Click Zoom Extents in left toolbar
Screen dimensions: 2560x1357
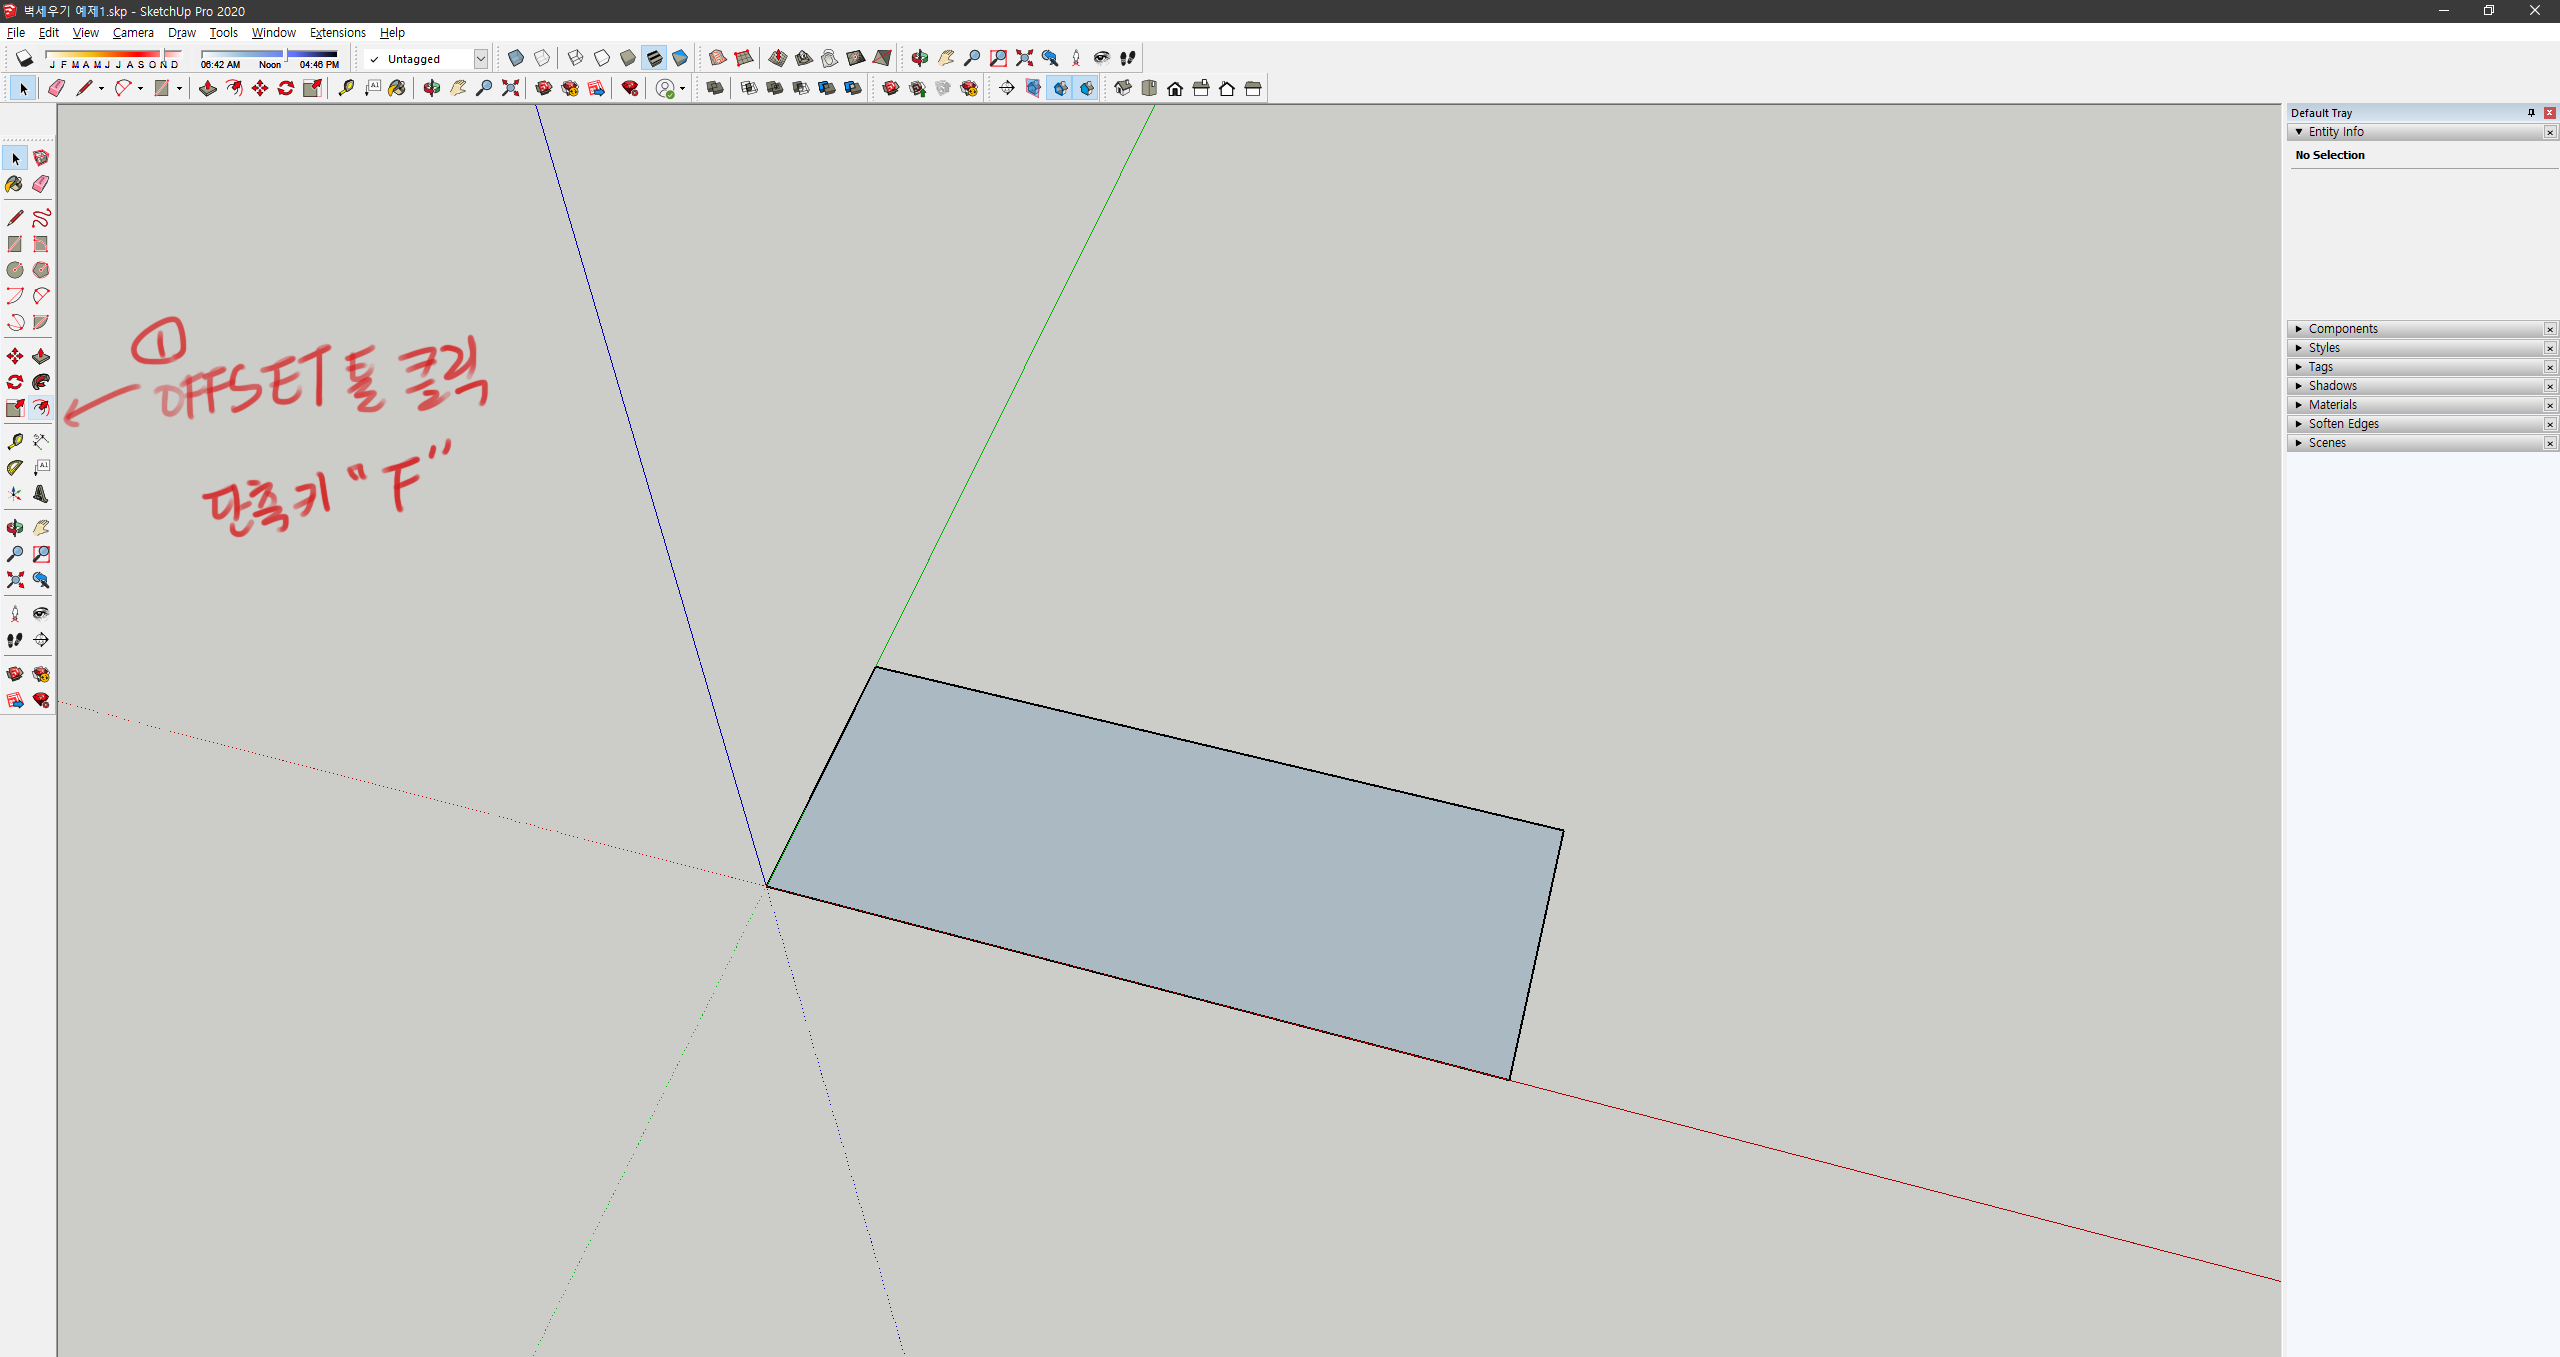[15, 580]
